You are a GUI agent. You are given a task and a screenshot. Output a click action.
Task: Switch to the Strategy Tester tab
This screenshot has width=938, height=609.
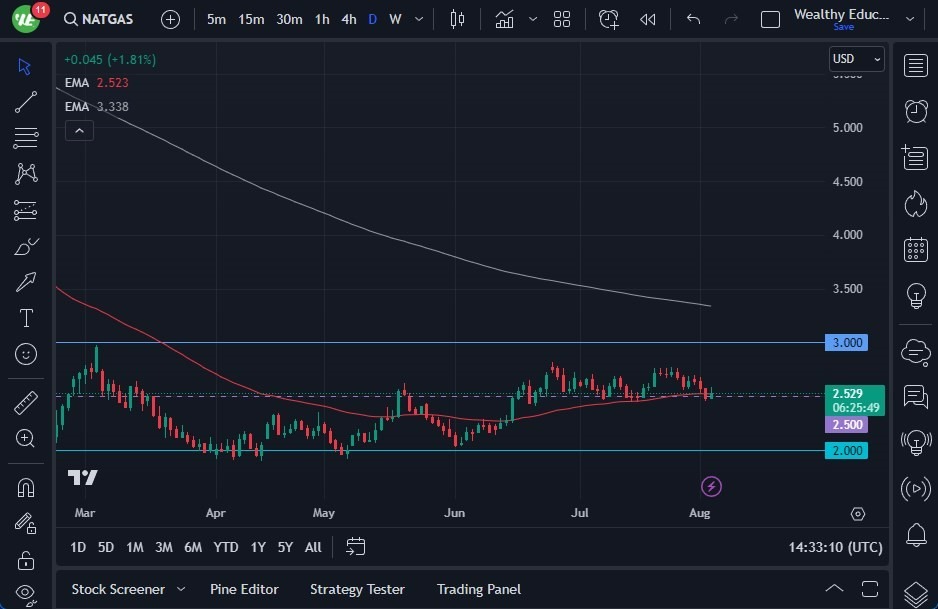tap(357, 589)
